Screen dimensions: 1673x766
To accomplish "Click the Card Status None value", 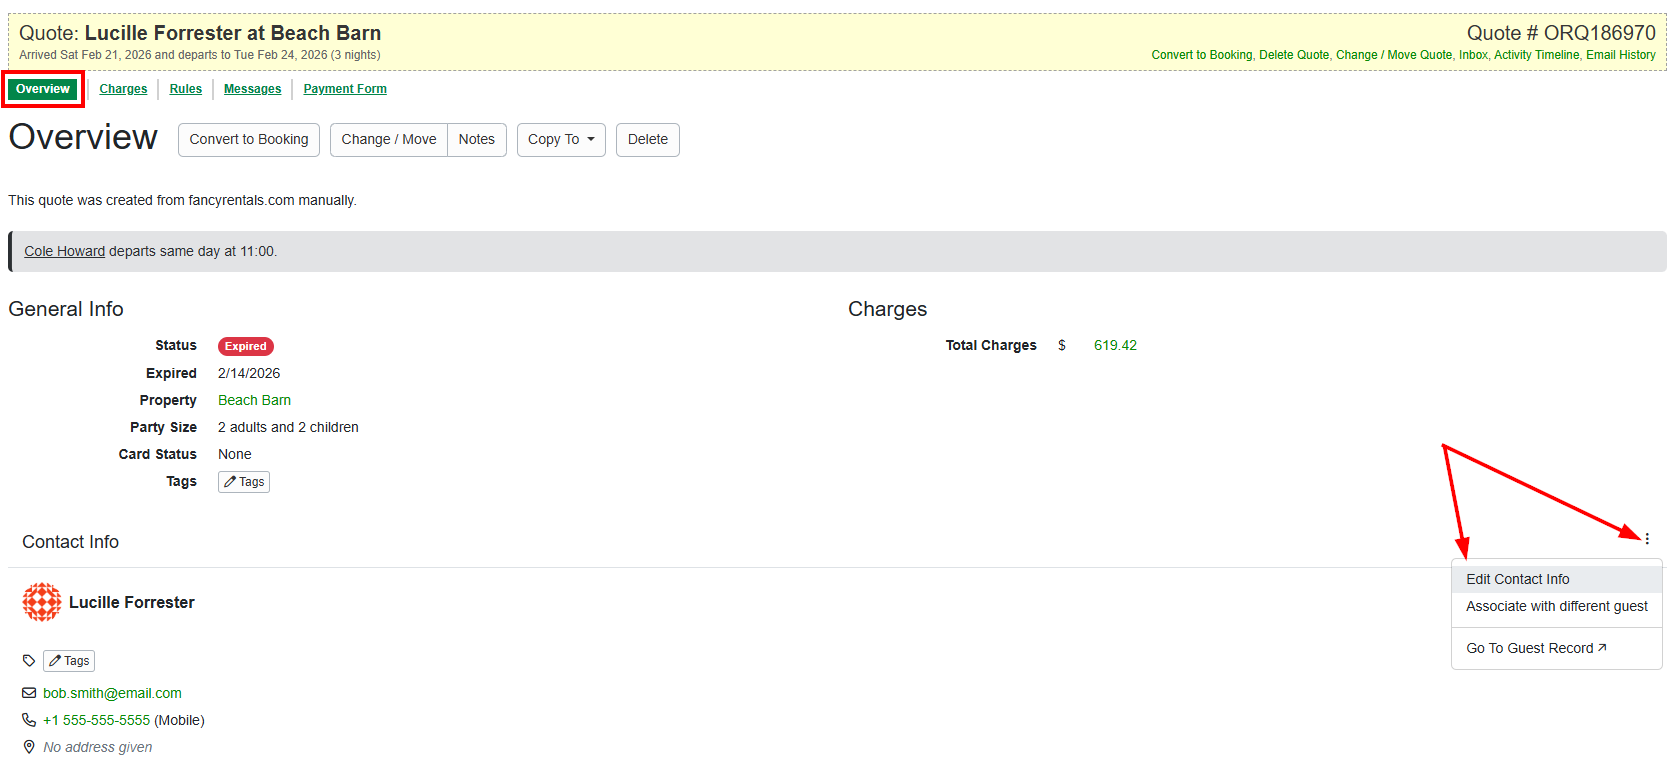I will [x=235, y=454].
